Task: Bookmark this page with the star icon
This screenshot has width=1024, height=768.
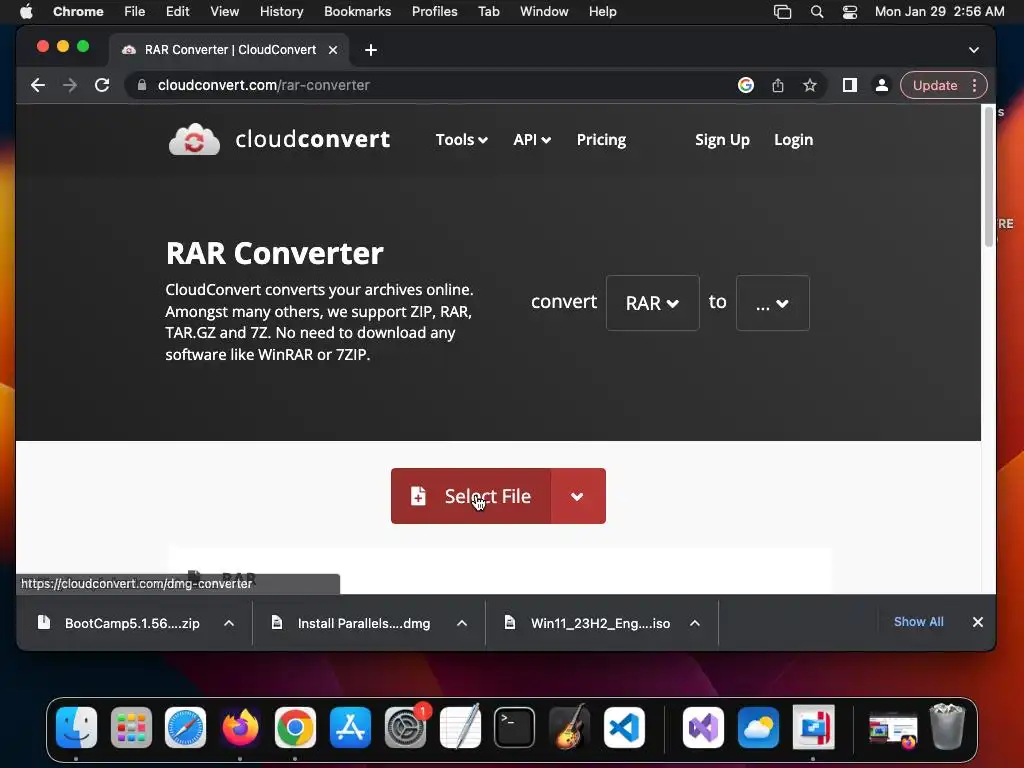Action: point(810,85)
